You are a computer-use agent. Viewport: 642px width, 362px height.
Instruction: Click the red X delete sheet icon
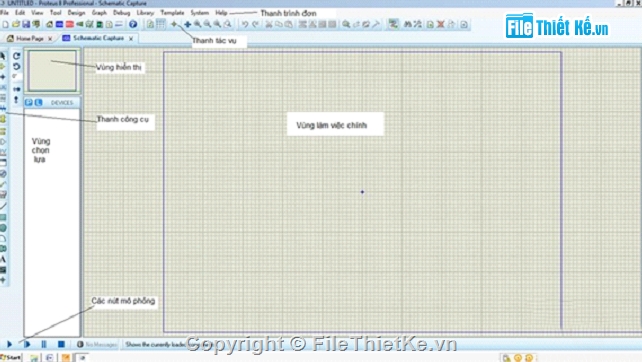441,25
